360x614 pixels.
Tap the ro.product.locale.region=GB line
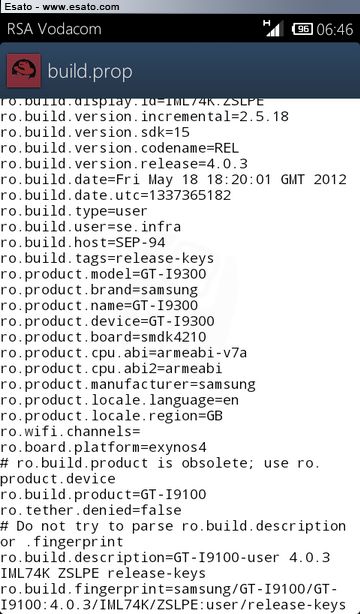coord(111,415)
